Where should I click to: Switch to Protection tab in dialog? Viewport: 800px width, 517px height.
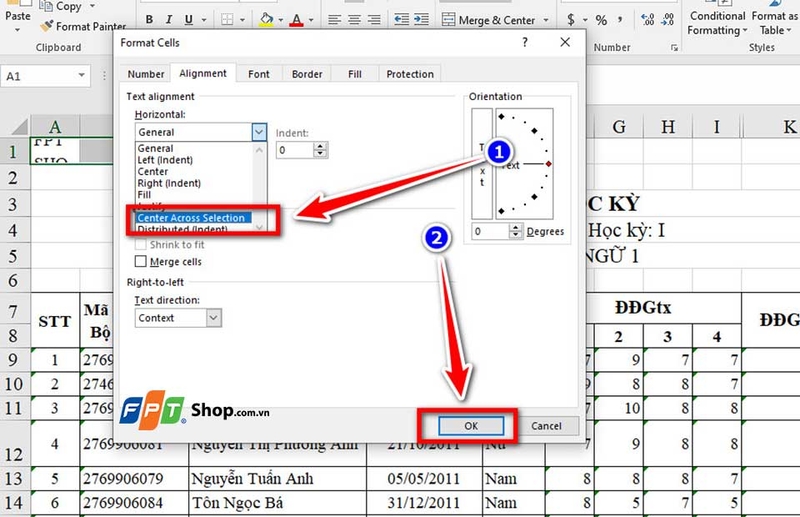pos(410,74)
